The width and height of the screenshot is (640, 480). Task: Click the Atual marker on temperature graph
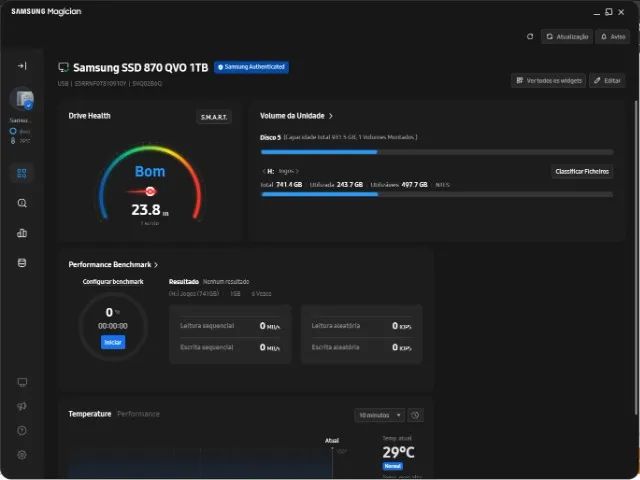click(x=332, y=441)
